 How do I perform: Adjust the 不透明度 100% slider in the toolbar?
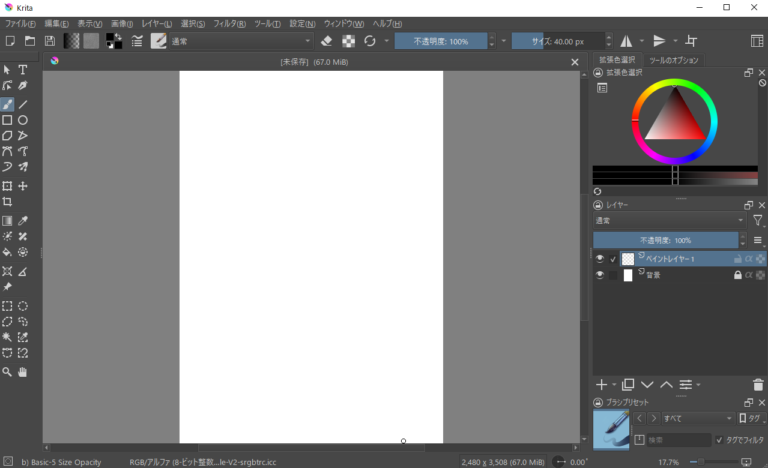[440, 41]
